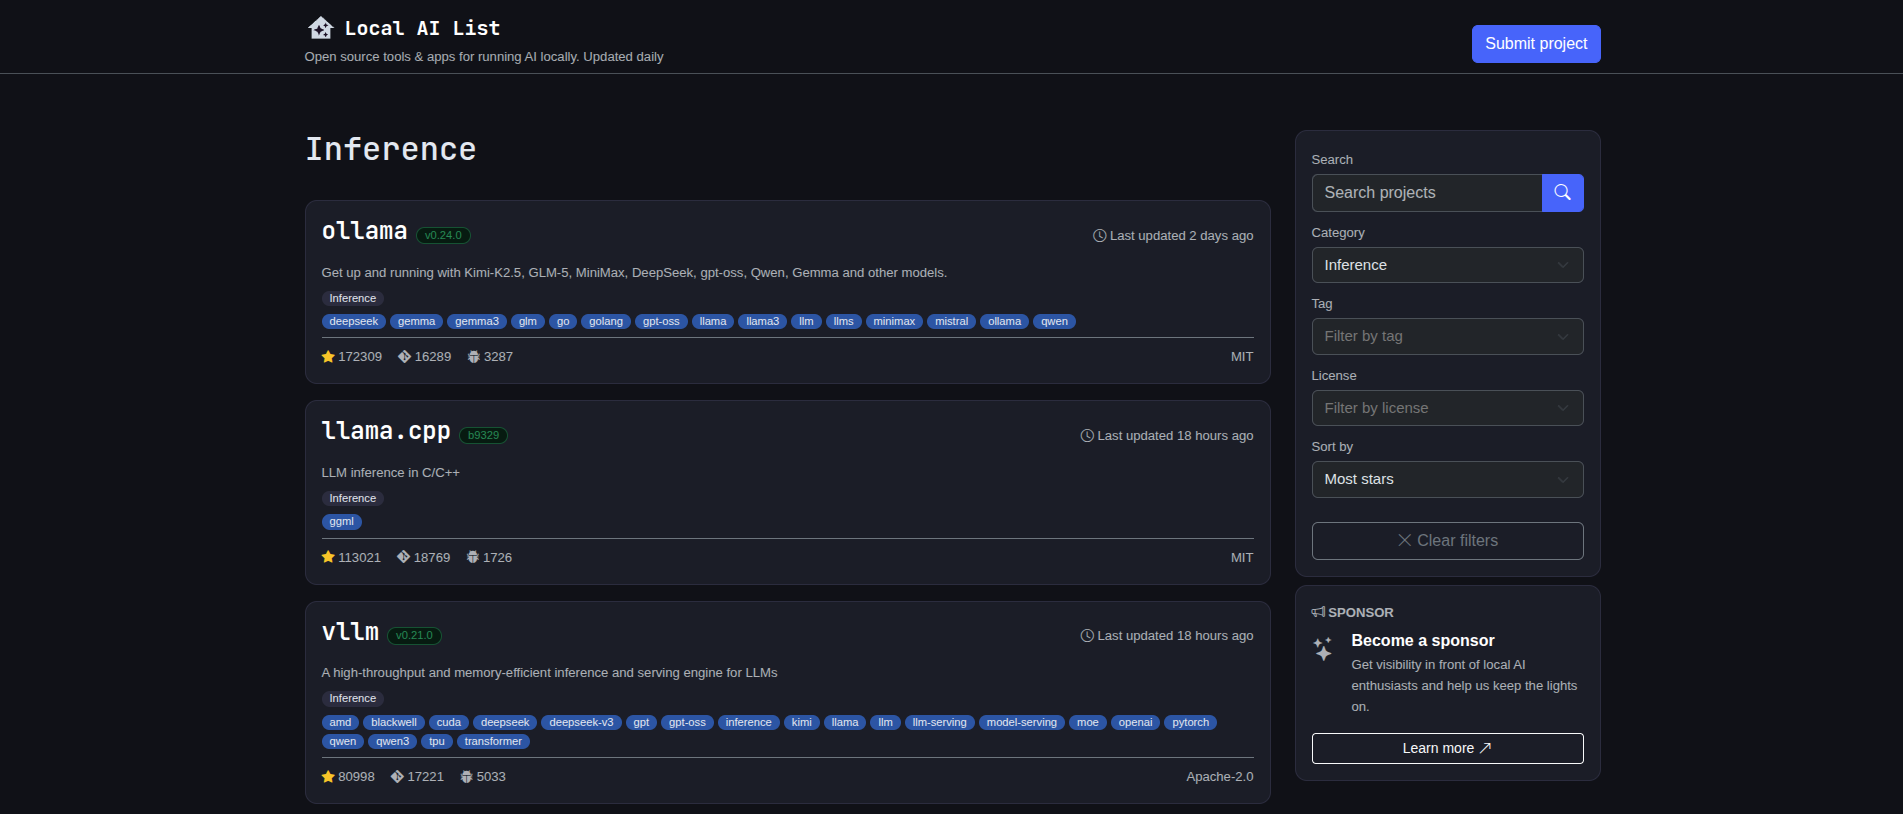Viewport: 1903px width, 814px height.
Task: Click the Learn more sponsor button
Action: point(1447,748)
